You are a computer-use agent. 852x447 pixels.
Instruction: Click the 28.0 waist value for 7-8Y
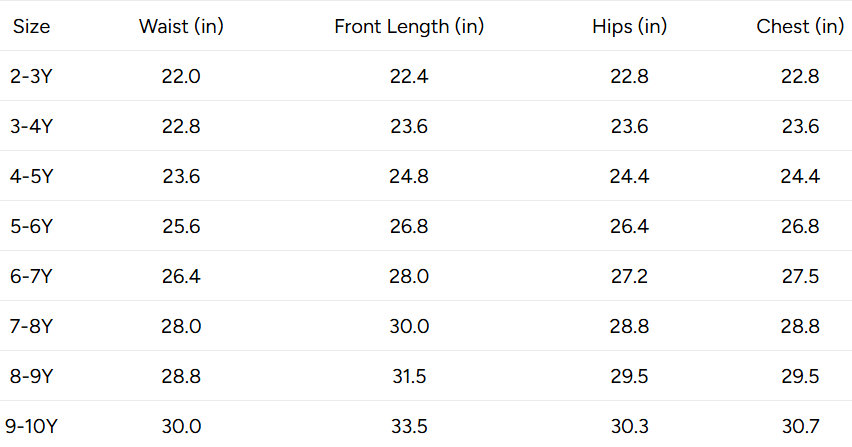click(181, 326)
